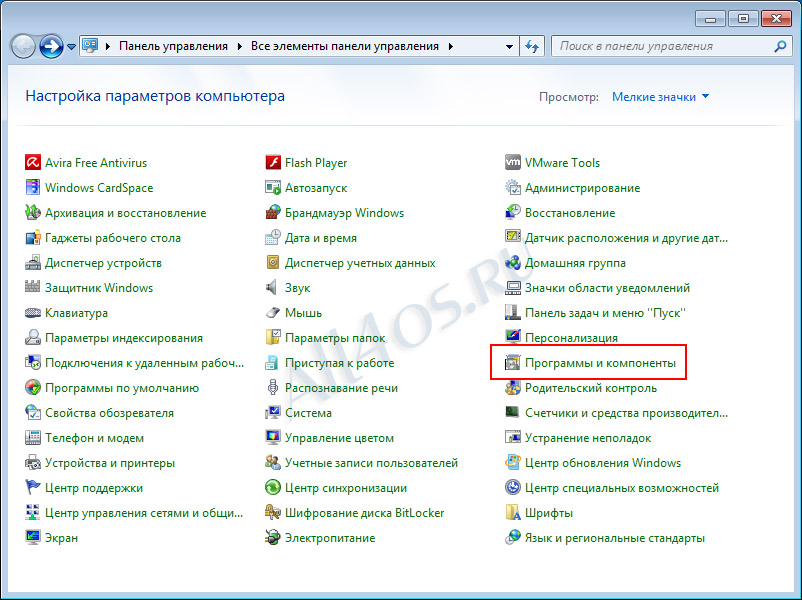802x600 pixels.
Task: Click the Мышь icon
Action: point(273,313)
